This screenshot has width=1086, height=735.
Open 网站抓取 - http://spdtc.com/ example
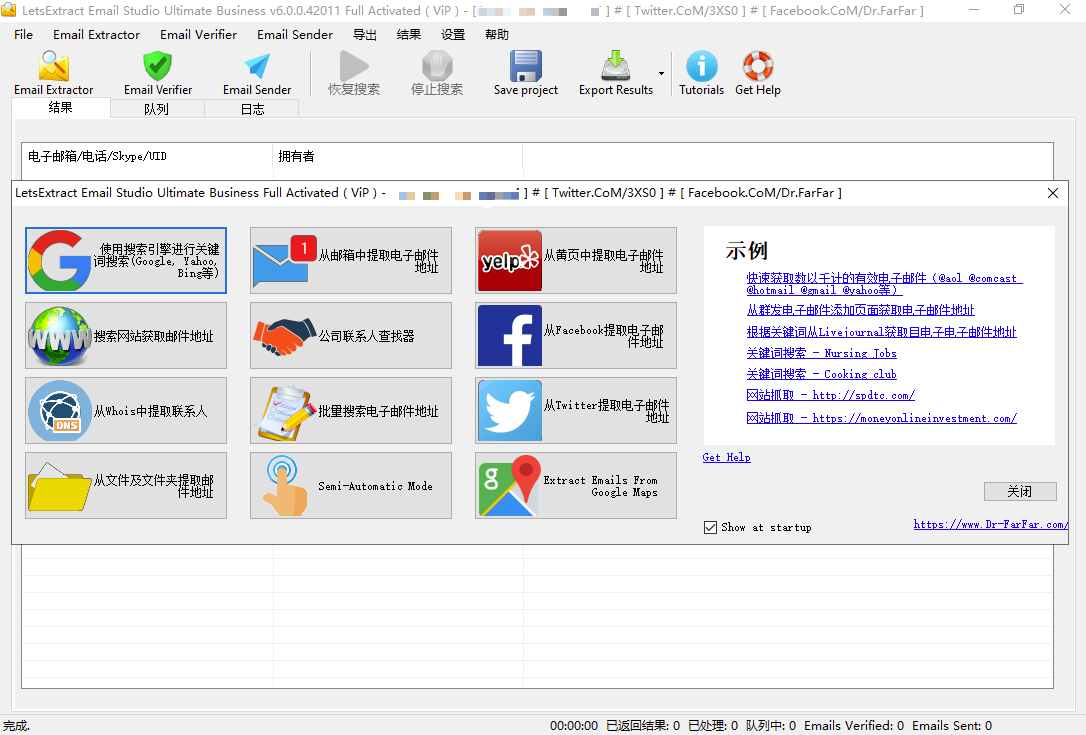point(830,395)
